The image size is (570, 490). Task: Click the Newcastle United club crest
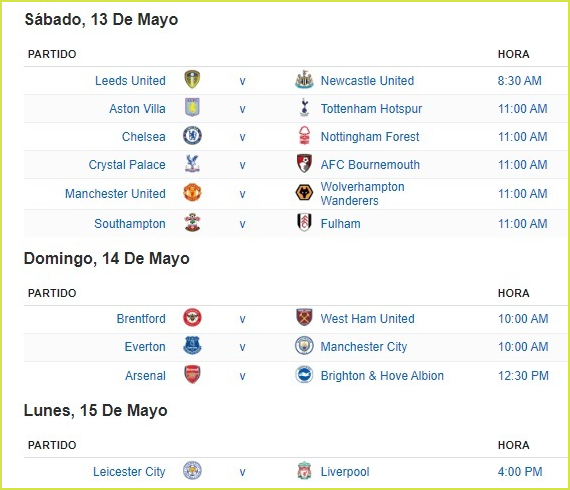pos(304,80)
